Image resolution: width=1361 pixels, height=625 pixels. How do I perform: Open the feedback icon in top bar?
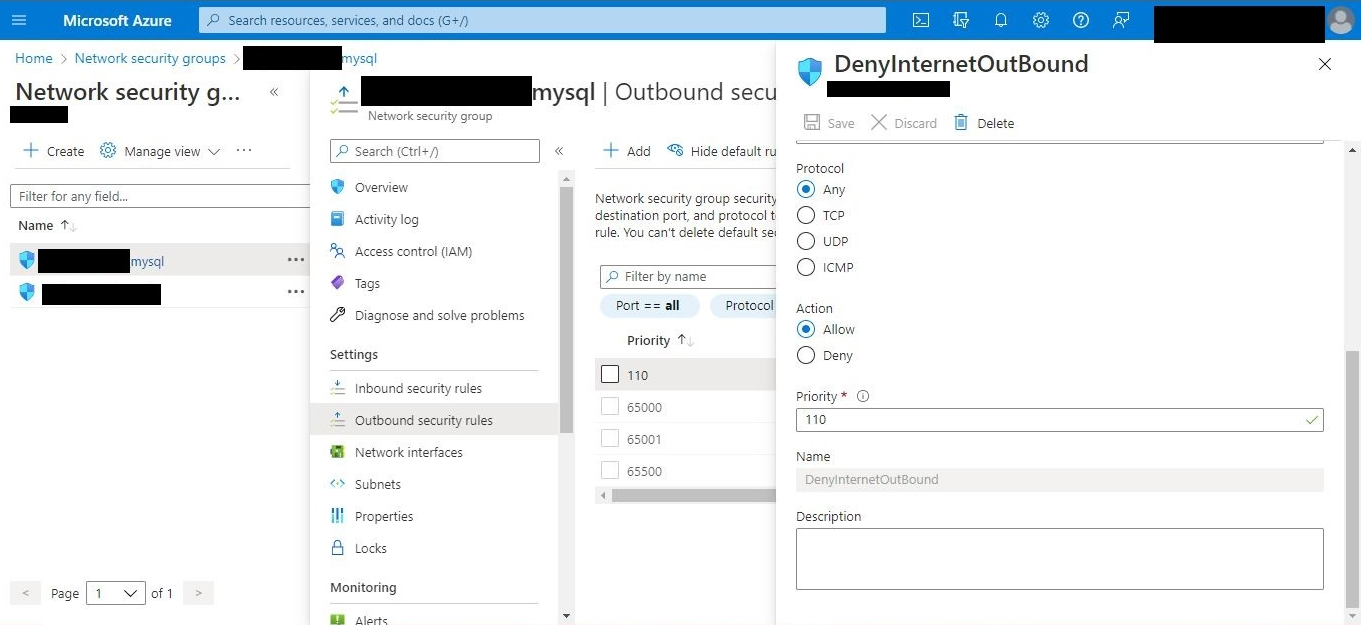coord(1121,20)
